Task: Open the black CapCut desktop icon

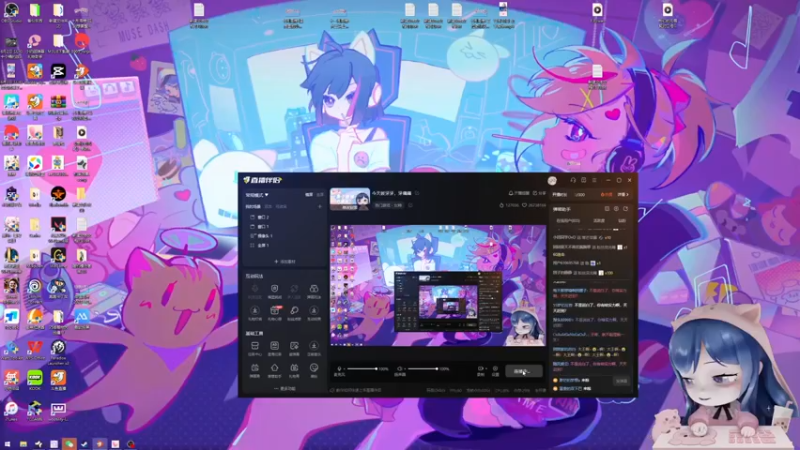Action: [x=58, y=71]
